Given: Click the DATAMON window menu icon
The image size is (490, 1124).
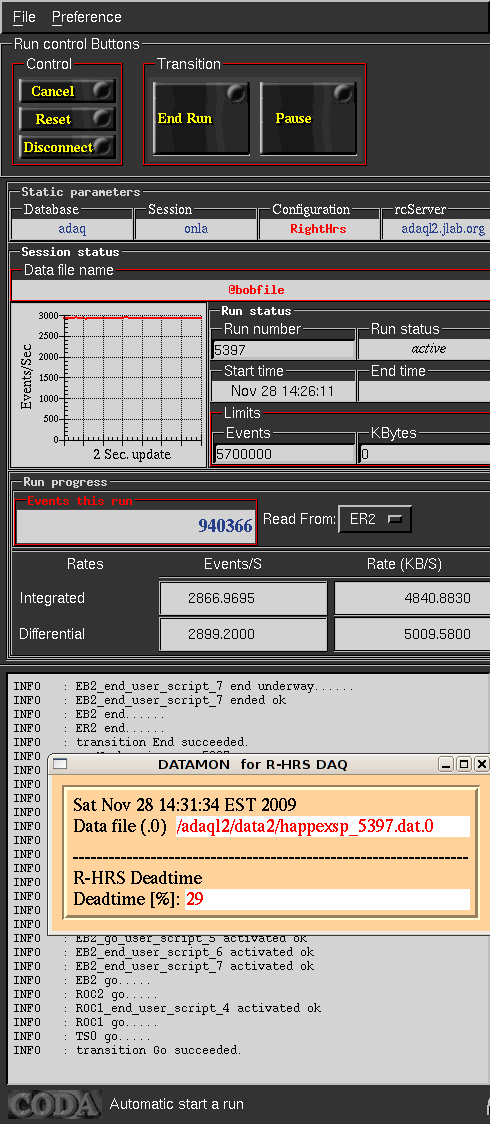Looking at the screenshot, I should (60, 764).
